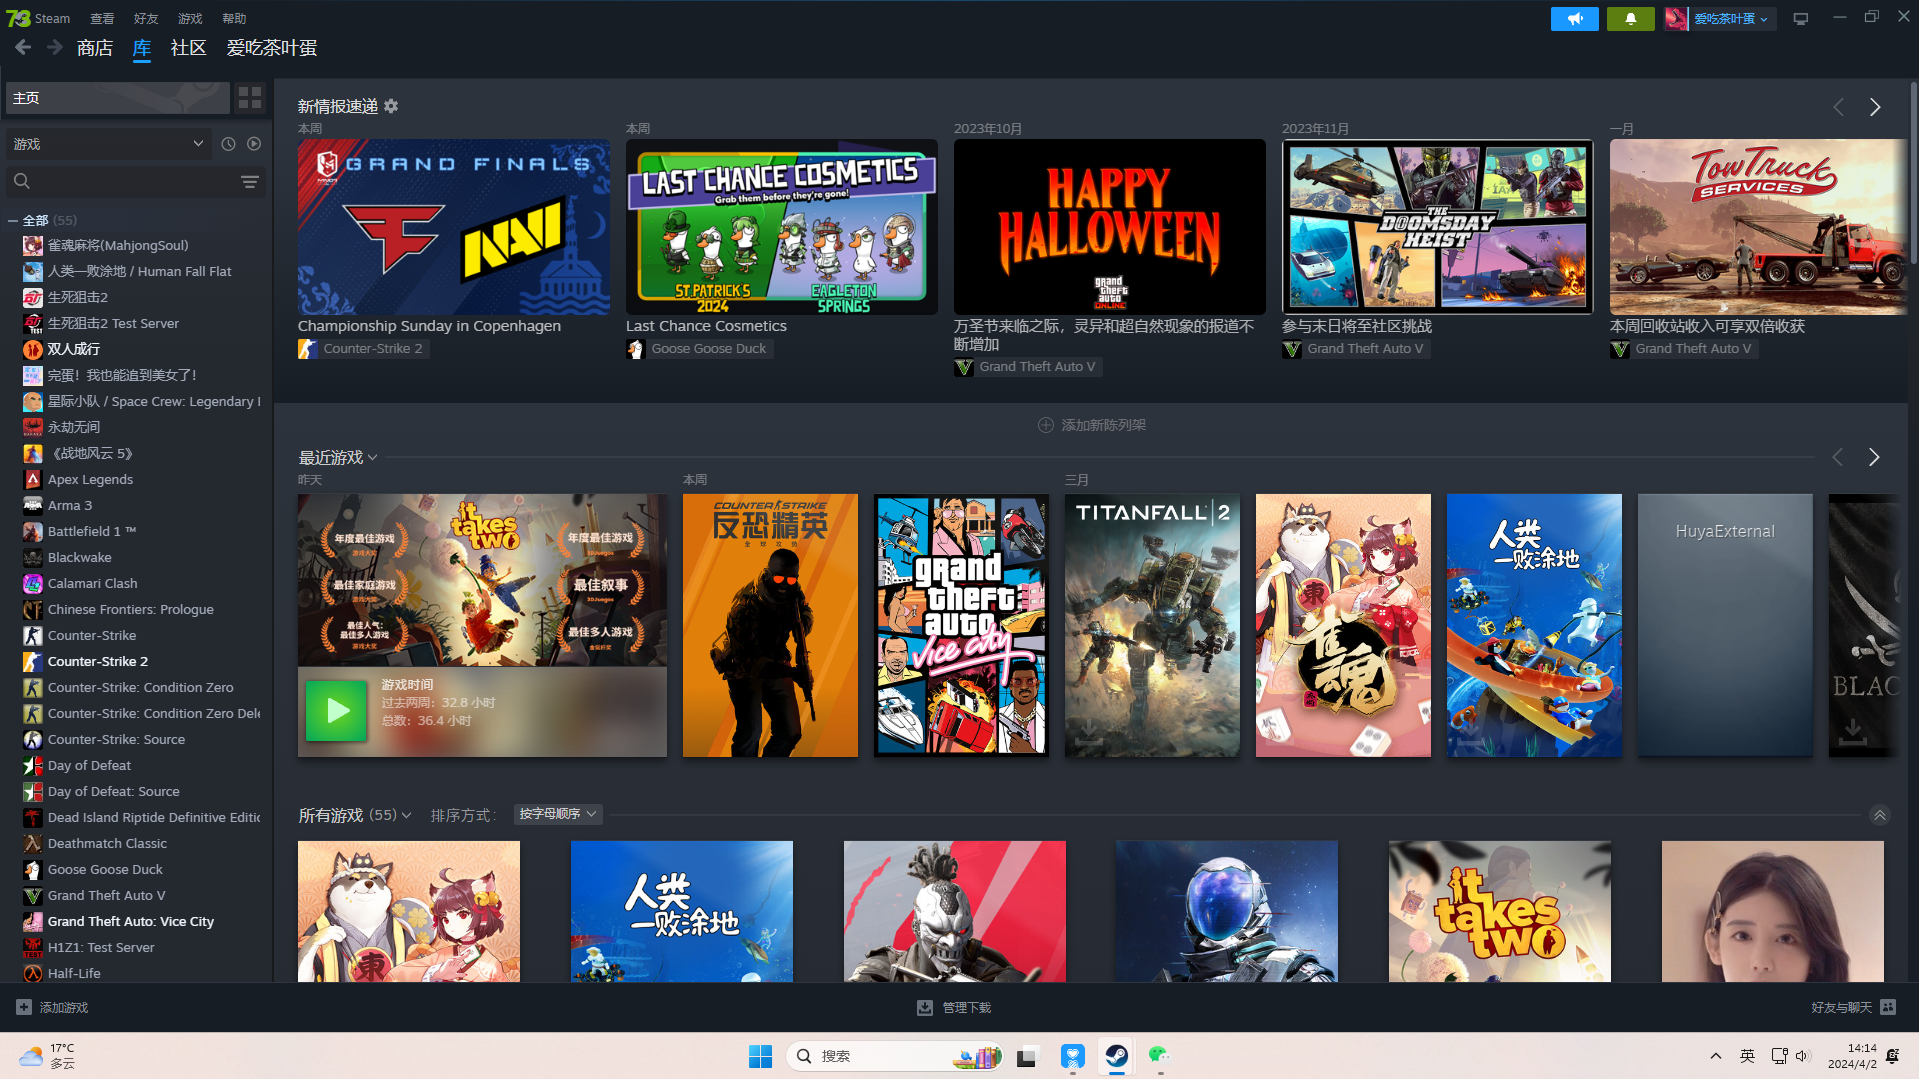The image size is (1919, 1079).
Task: Open the notifications bell button
Action: coord(1630,18)
